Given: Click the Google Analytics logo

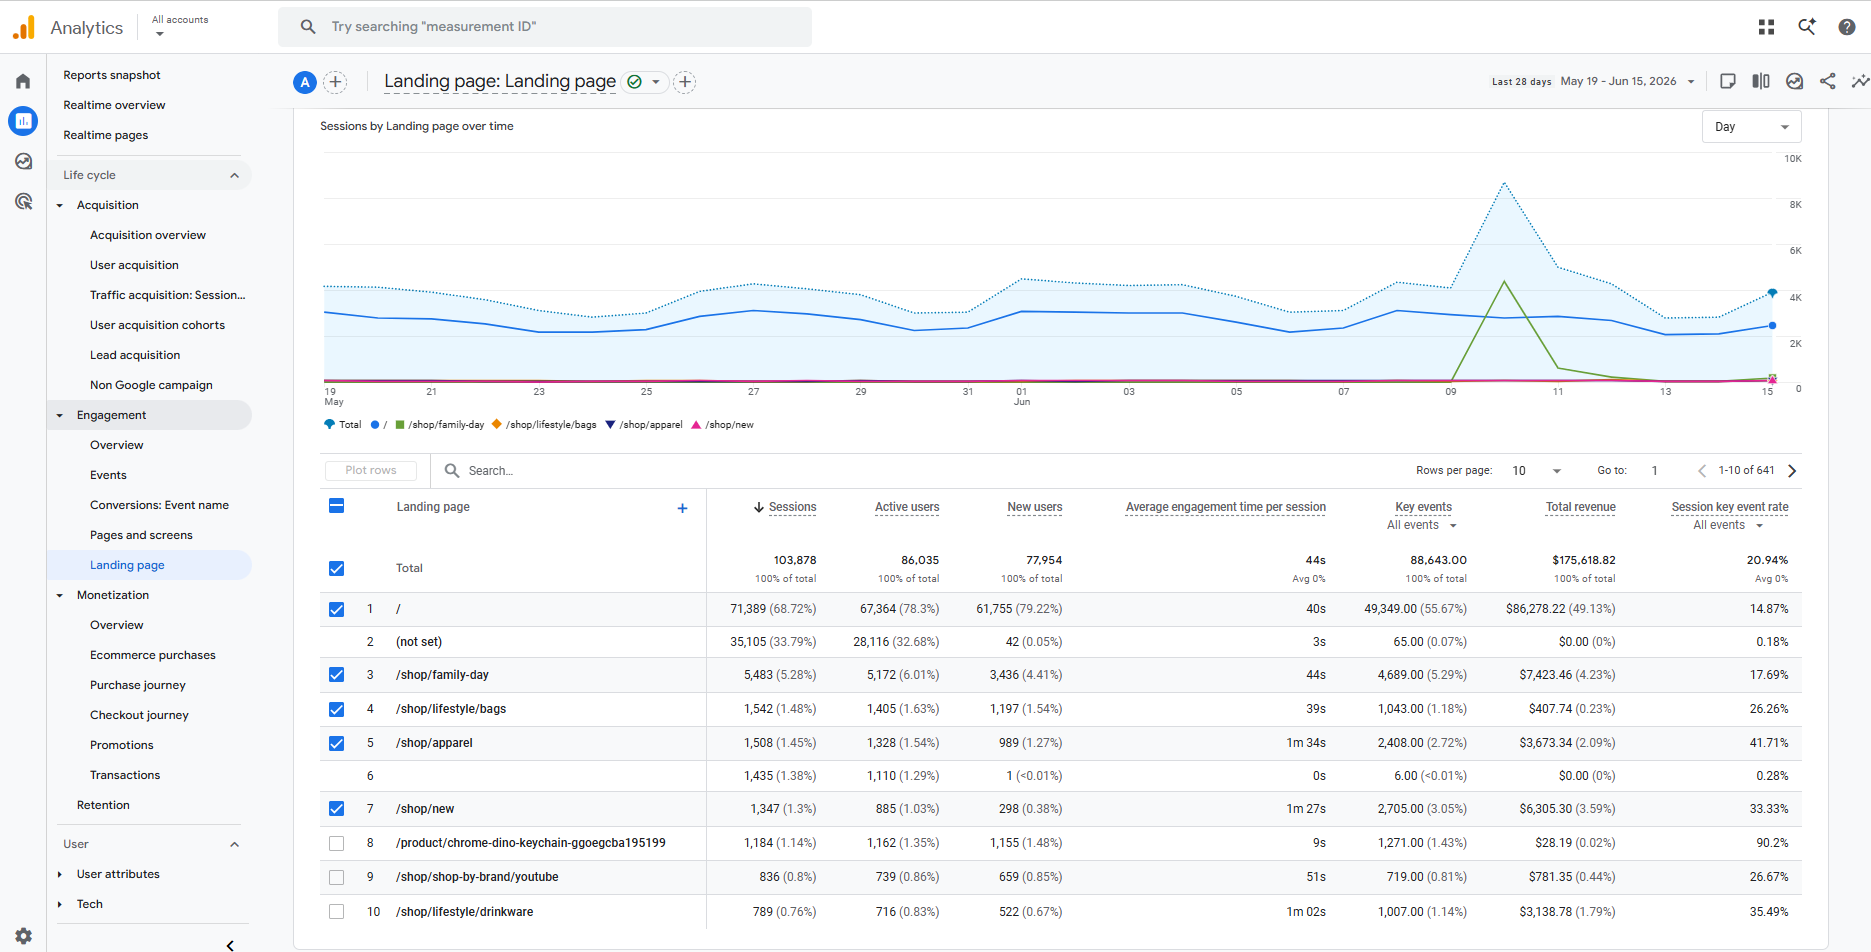Looking at the screenshot, I should (24, 28).
